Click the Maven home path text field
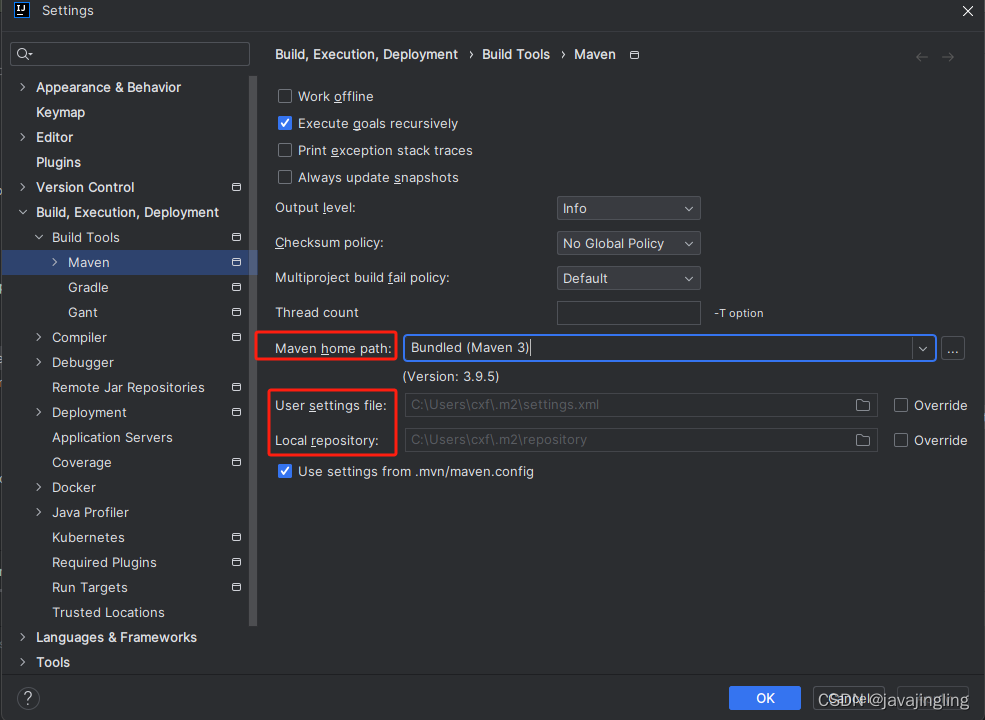Image resolution: width=985 pixels, height=720 pixels. [658, 348]
